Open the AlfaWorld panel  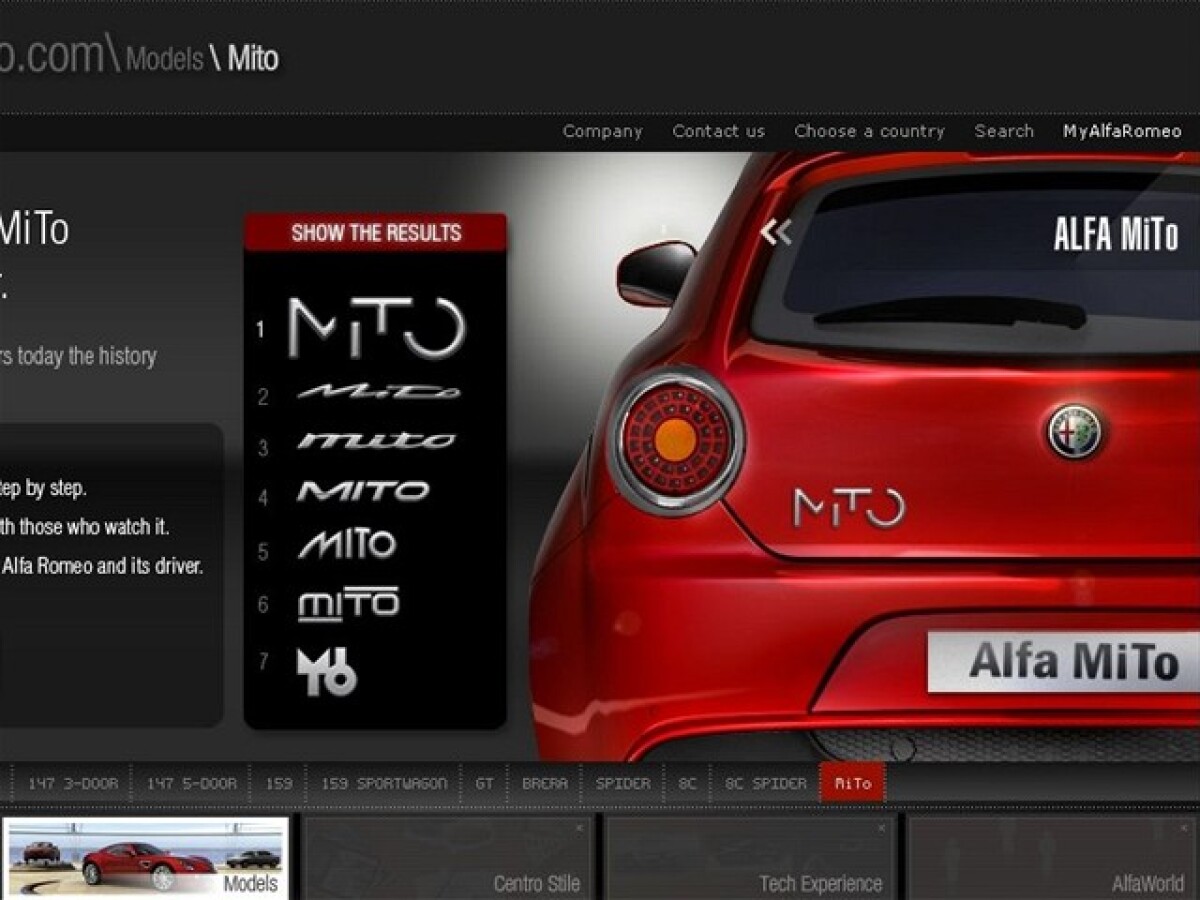coord(1054,858)
